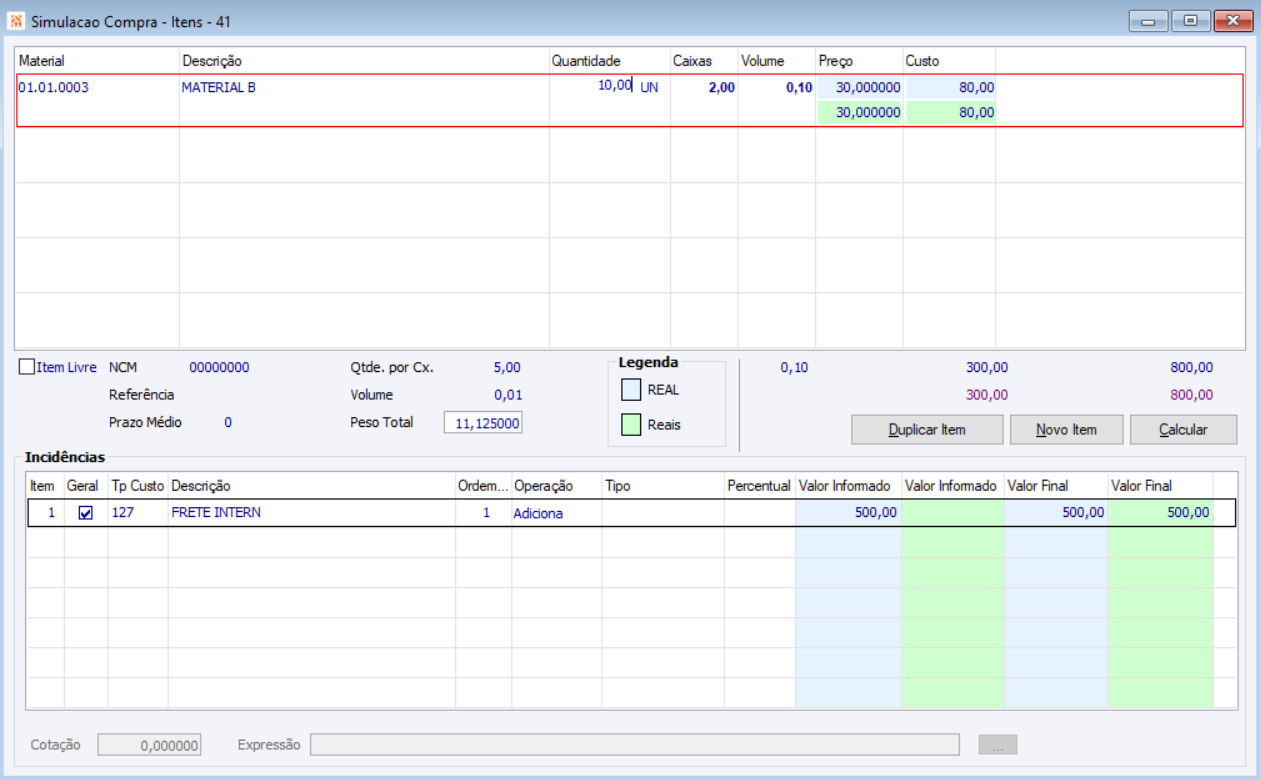Click the green Valor Final cell 500,00
1261x780 pixels.
tap(1161, 513)
